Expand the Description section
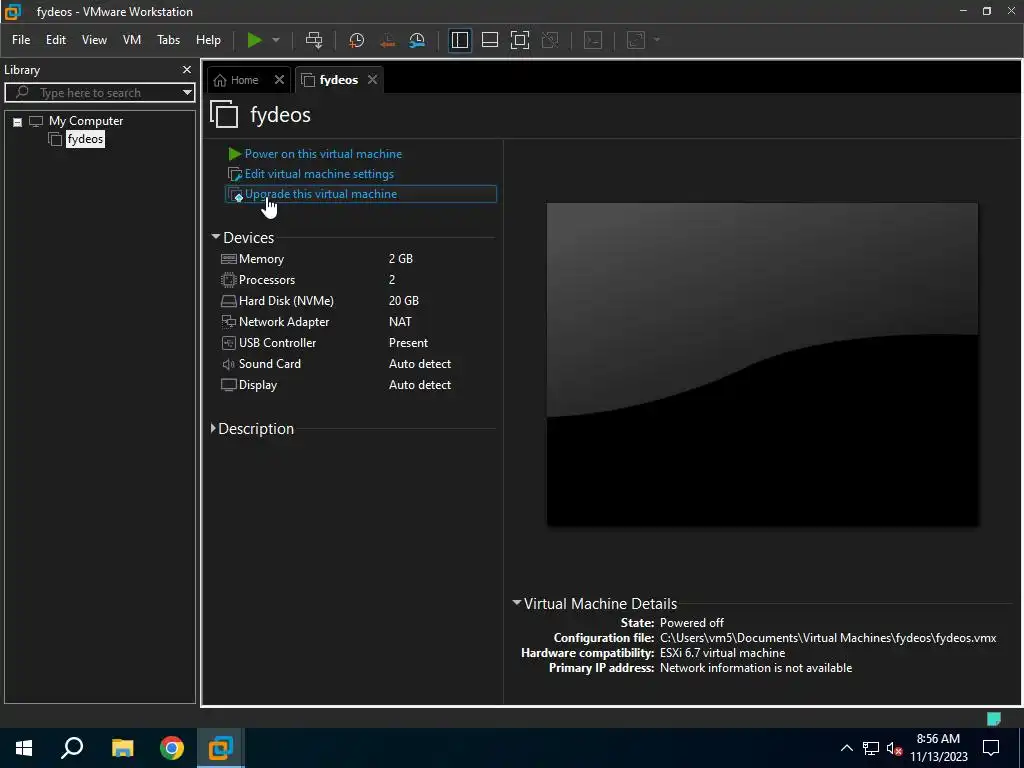This screenshot has width=1024, height=768. 213,428
